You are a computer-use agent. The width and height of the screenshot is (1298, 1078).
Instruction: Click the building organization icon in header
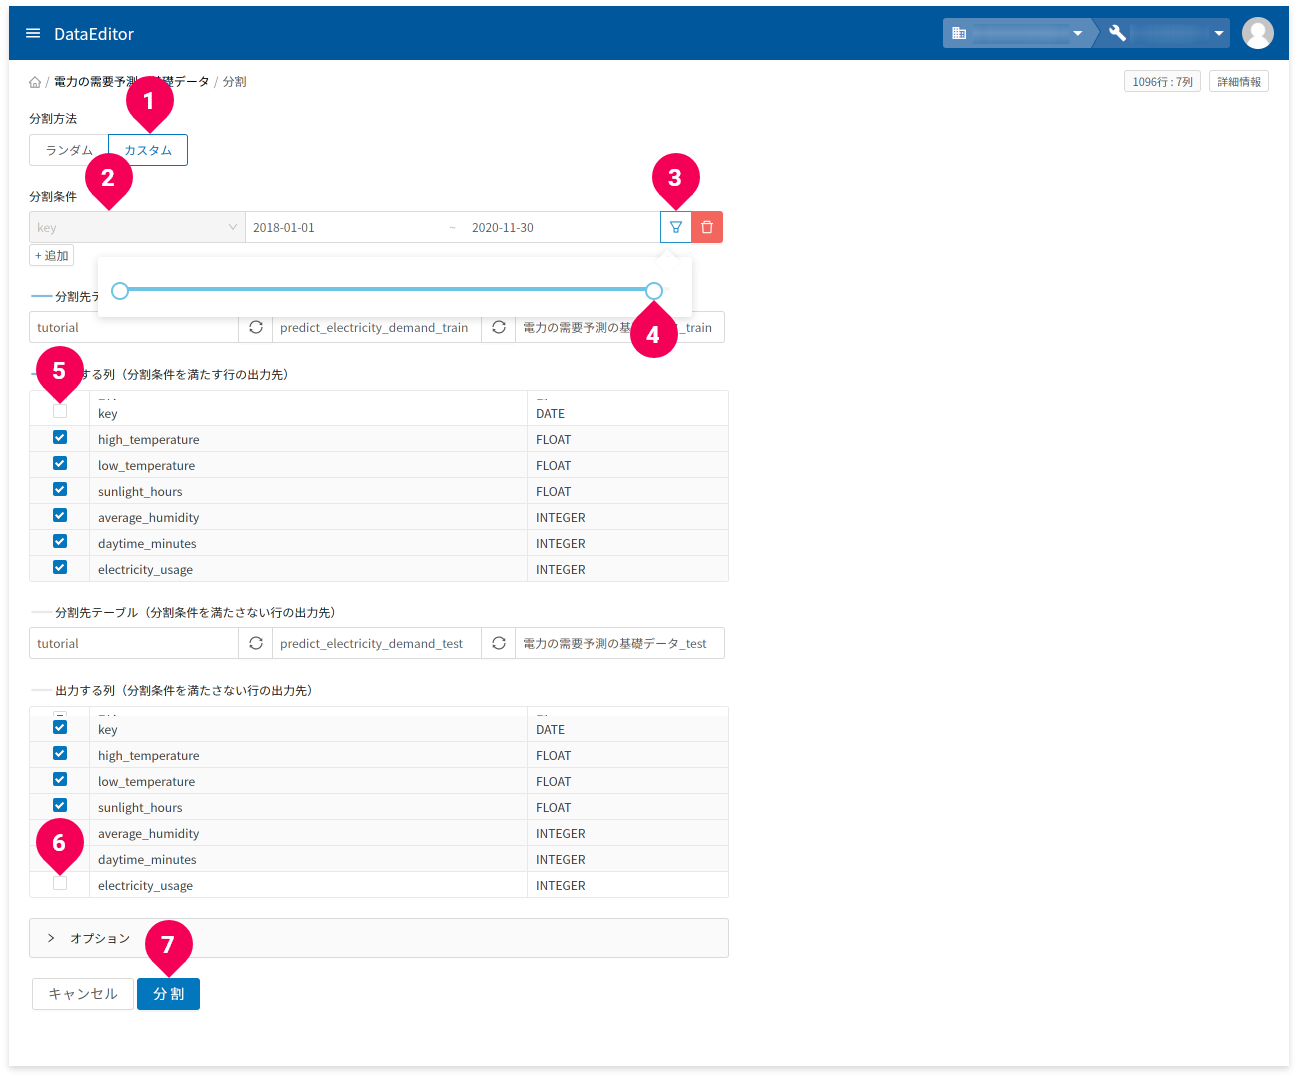click(959, 33)
